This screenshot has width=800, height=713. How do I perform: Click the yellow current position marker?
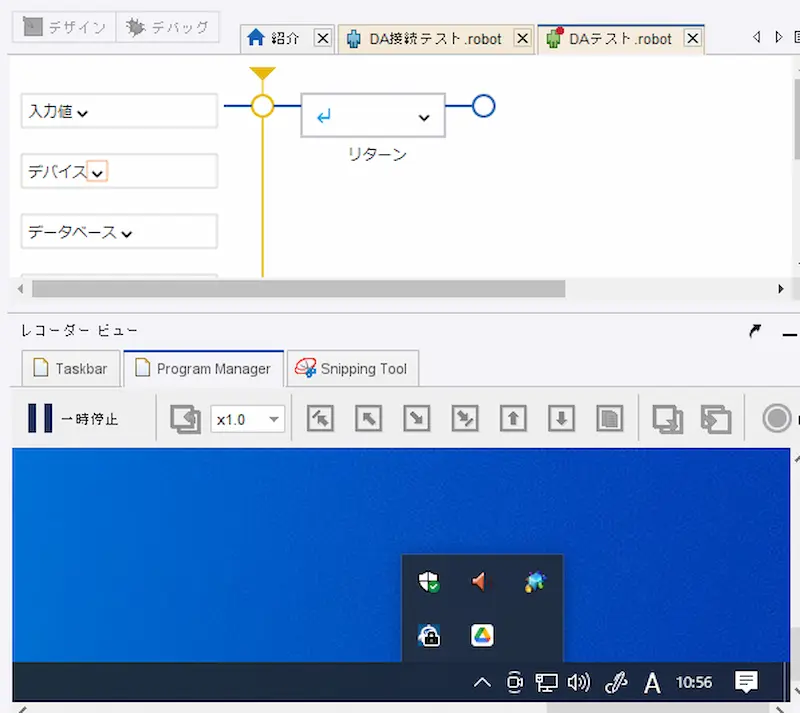point(262,73)
